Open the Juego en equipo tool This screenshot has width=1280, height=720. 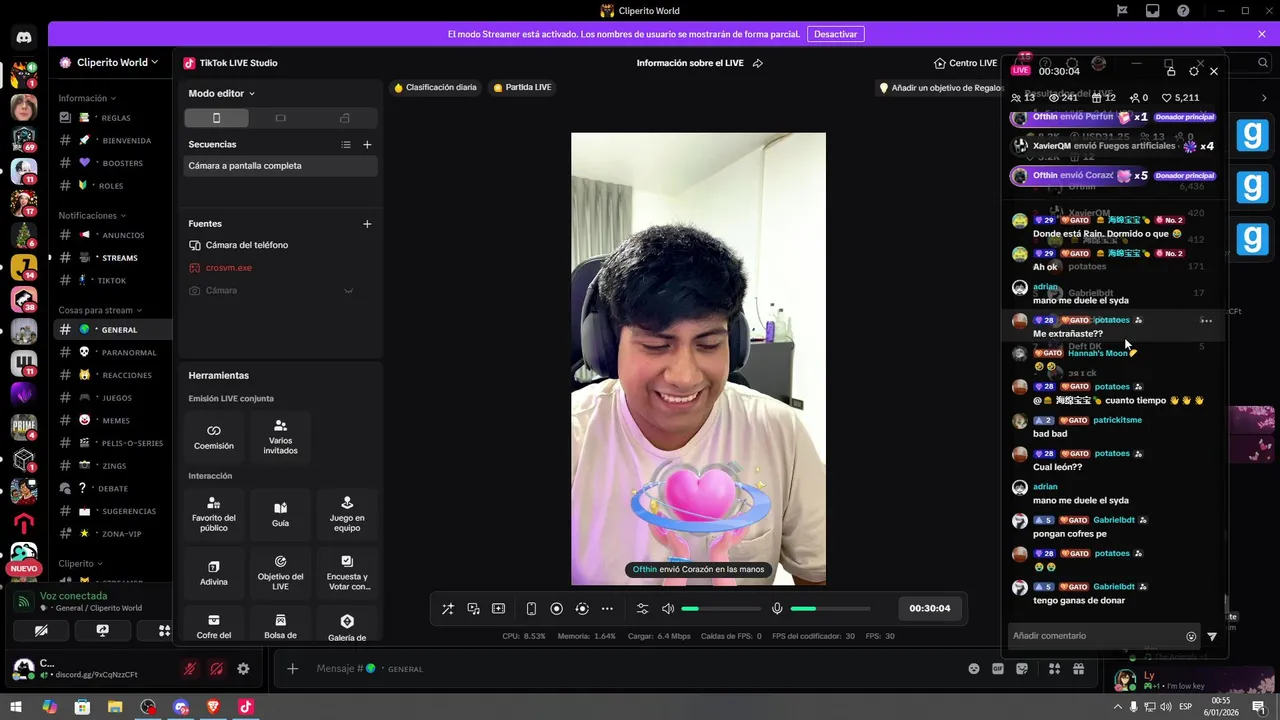pos(347,513)
